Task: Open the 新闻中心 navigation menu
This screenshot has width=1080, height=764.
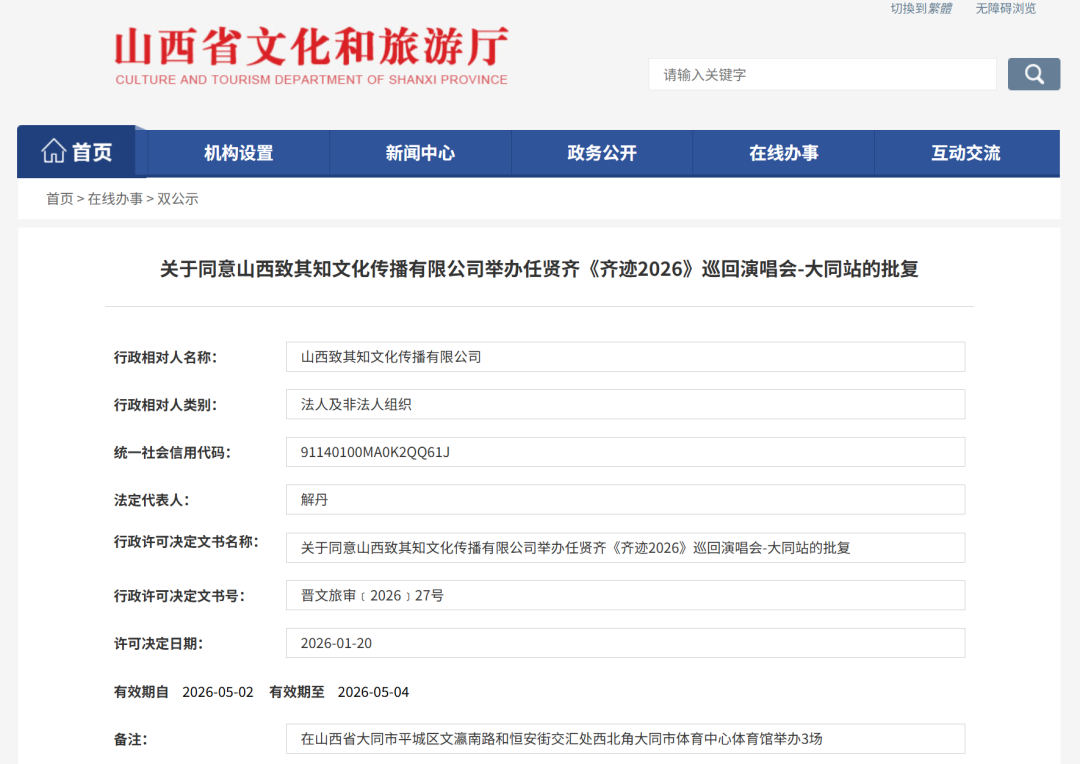Action: pyautogui.click(x=420, y=152)
